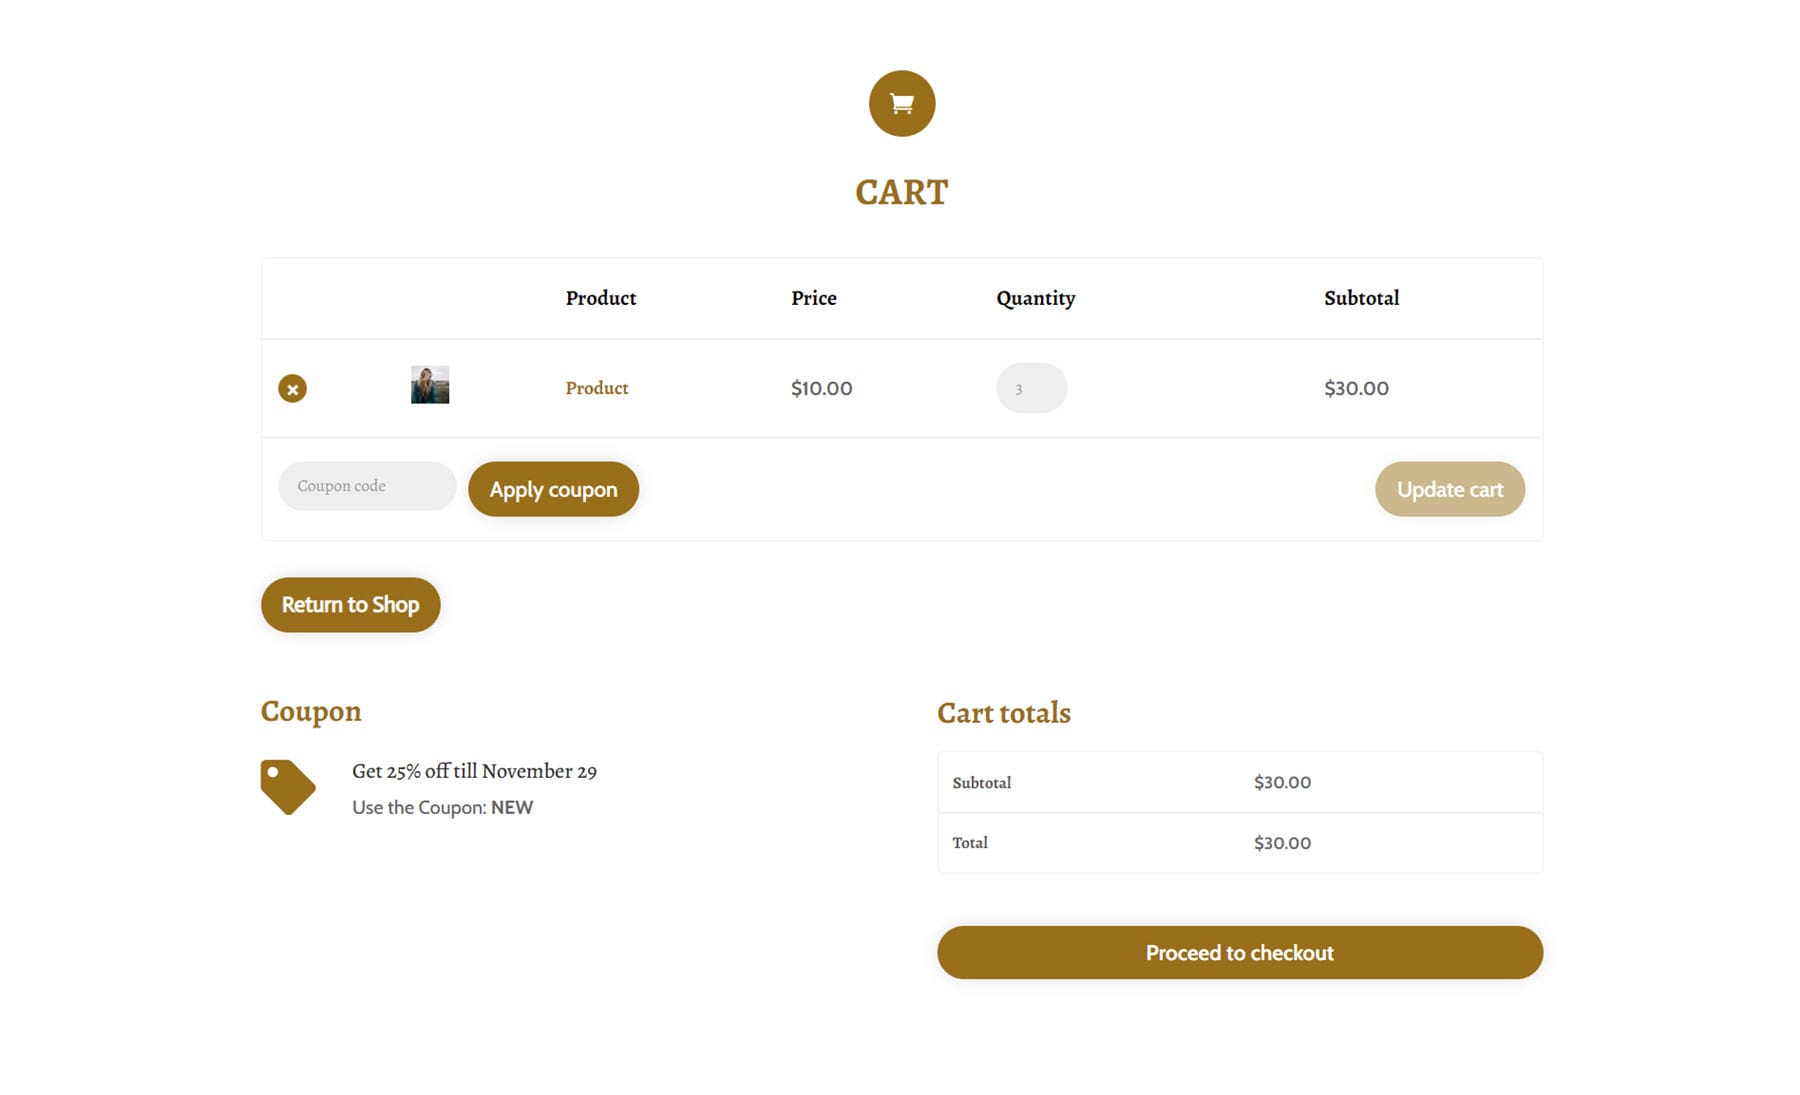Click the Price column header
Image resolution: width=1800 pixels, height=1095 pixels.
coord(813,297)
